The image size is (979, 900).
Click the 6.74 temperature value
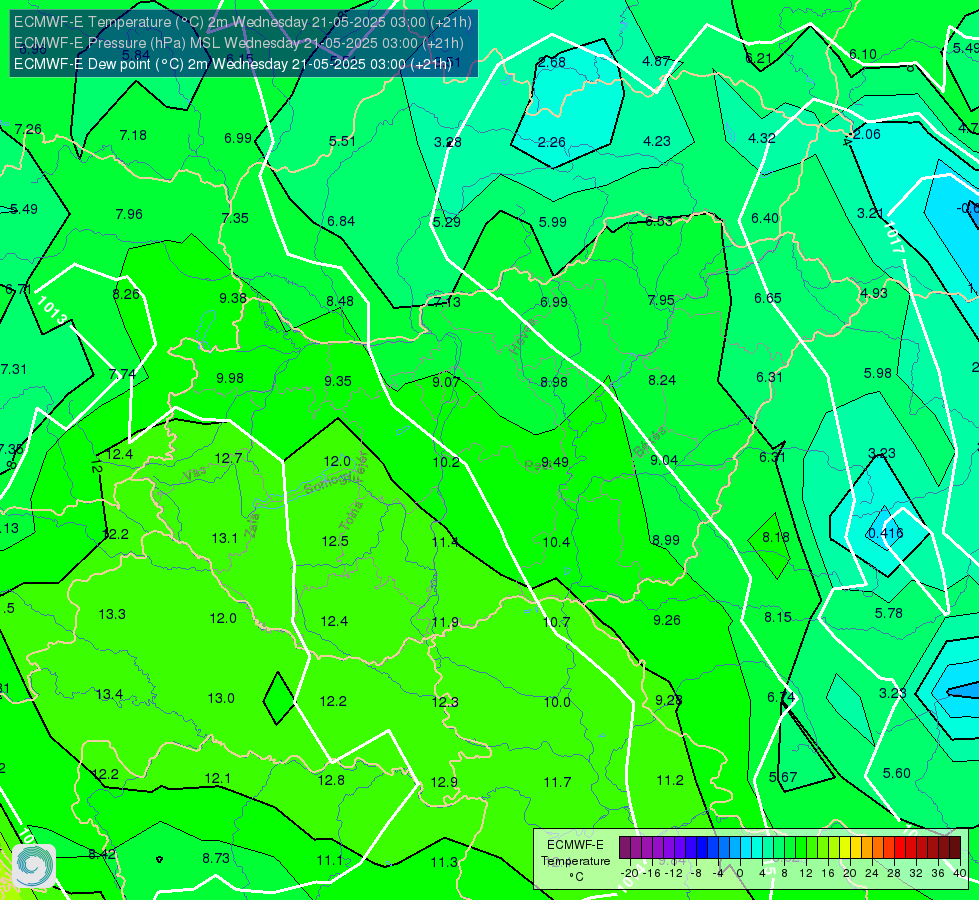coord(781,697)
